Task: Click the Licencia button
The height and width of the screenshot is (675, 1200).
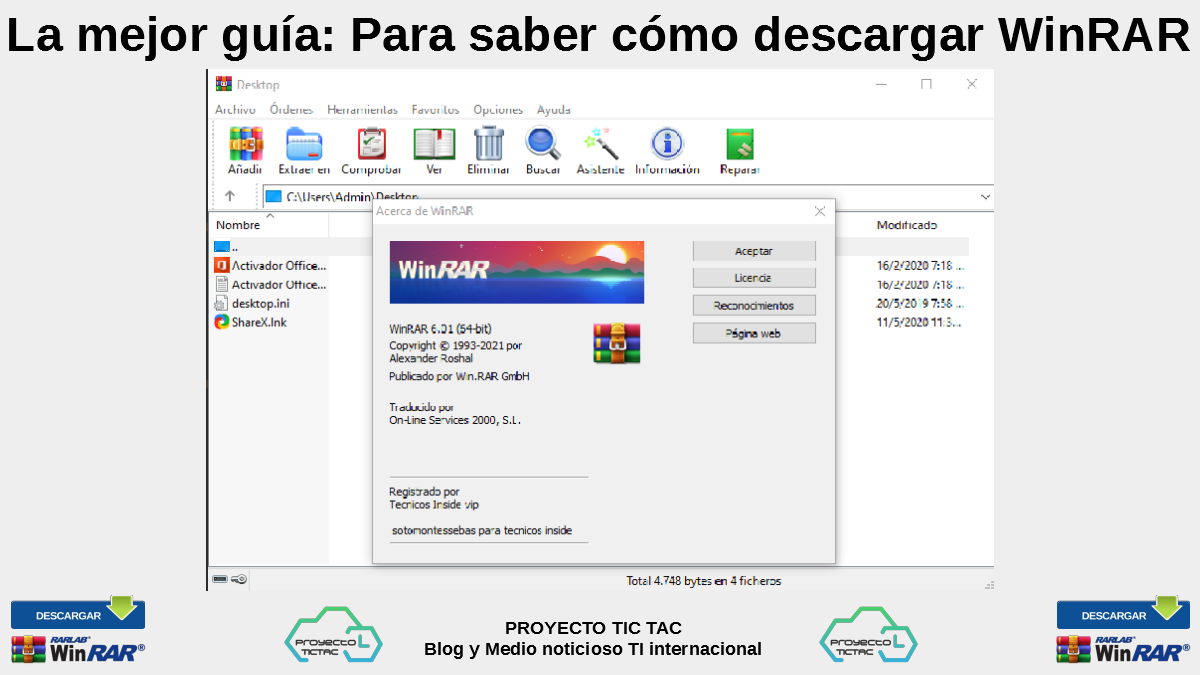Action: click(753, 278)
